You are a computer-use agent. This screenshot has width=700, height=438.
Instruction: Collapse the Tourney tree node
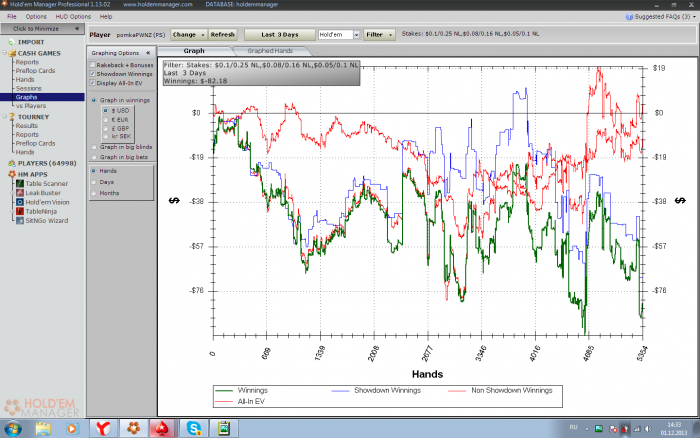4,117
